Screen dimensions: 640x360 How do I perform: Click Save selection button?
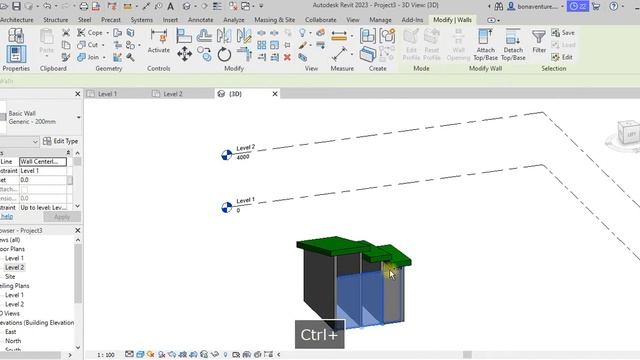tap(563, 33)
